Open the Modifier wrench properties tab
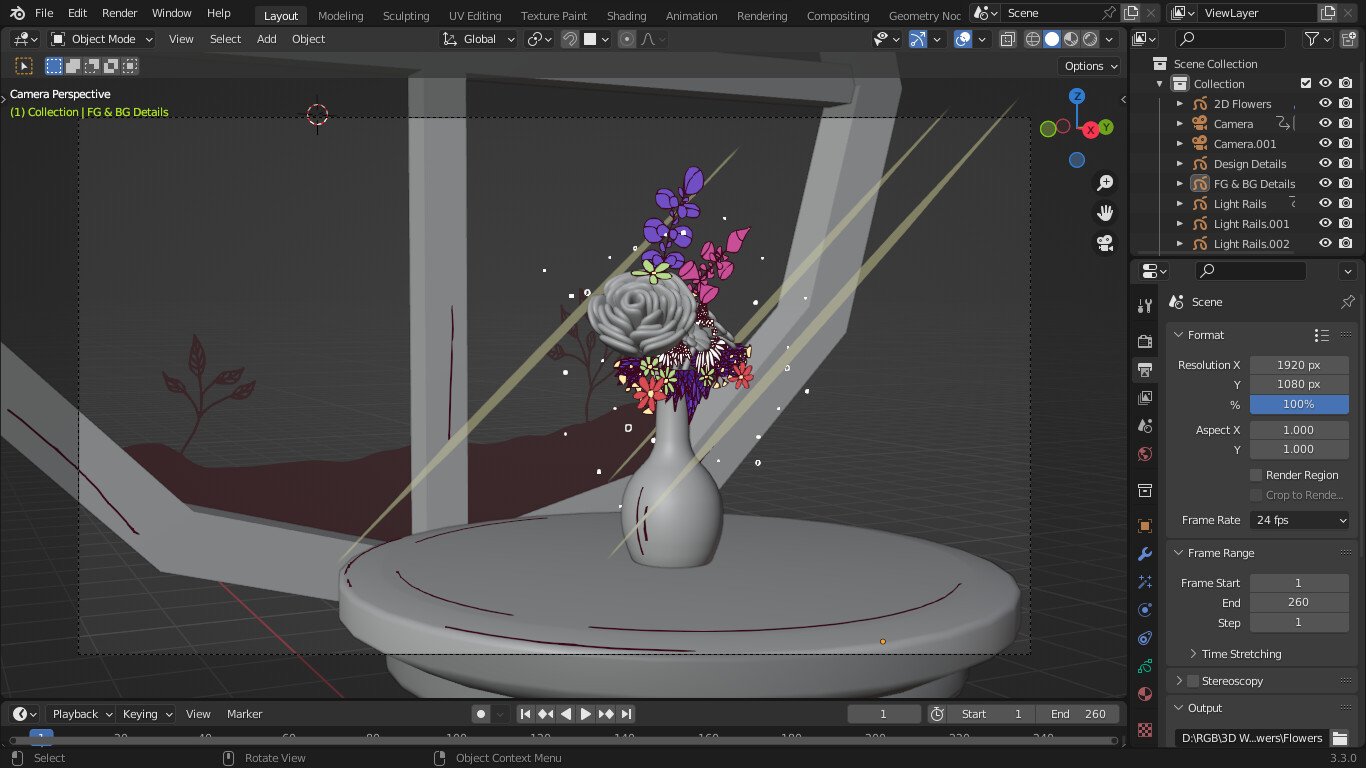Image resolution: width=1366 pixels, height=768 pixels. pyautogui.click(x=1145, y=554)
